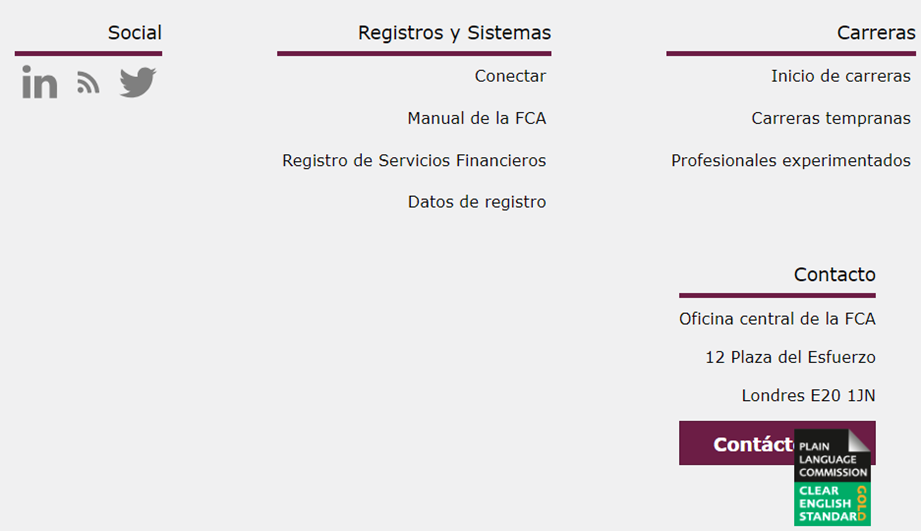The height and width of the screenshot is (531, 921).
Task: Click the Plain Language Commission black logo
Action: pos(832,456)
